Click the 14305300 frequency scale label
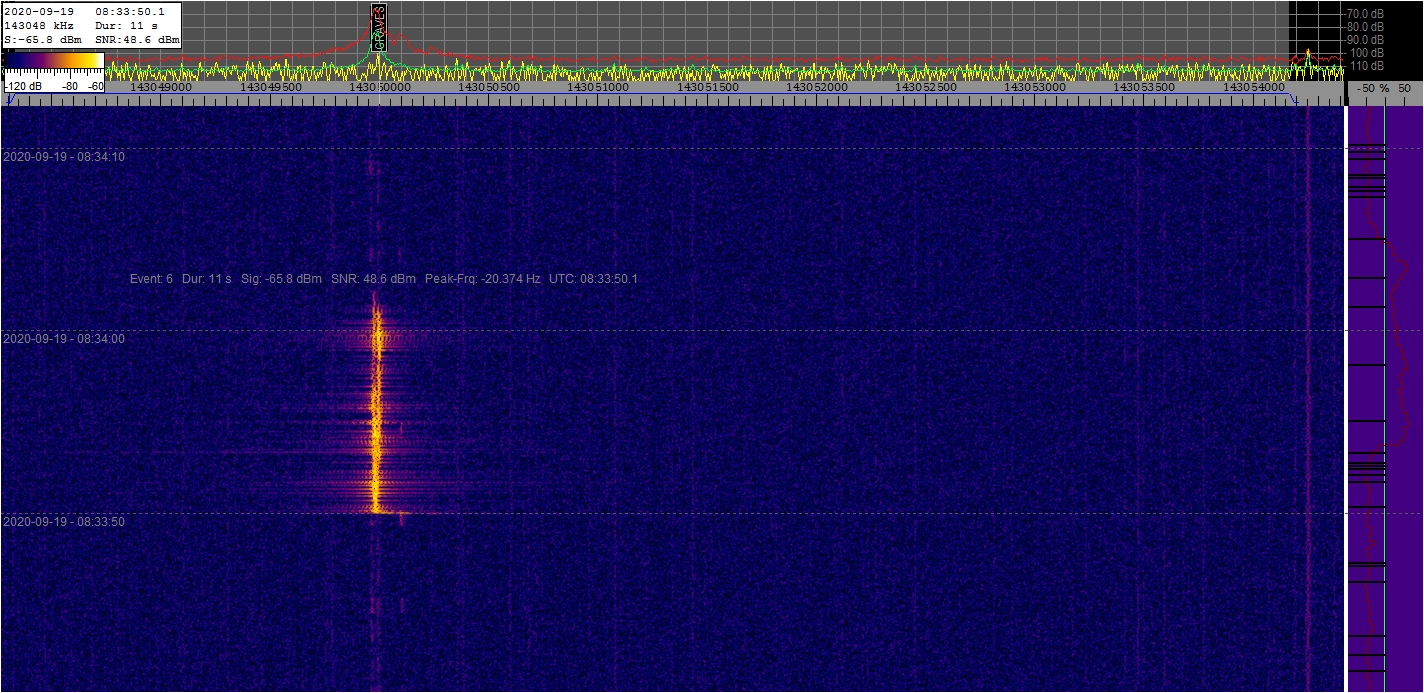 tap(1035, 88)
